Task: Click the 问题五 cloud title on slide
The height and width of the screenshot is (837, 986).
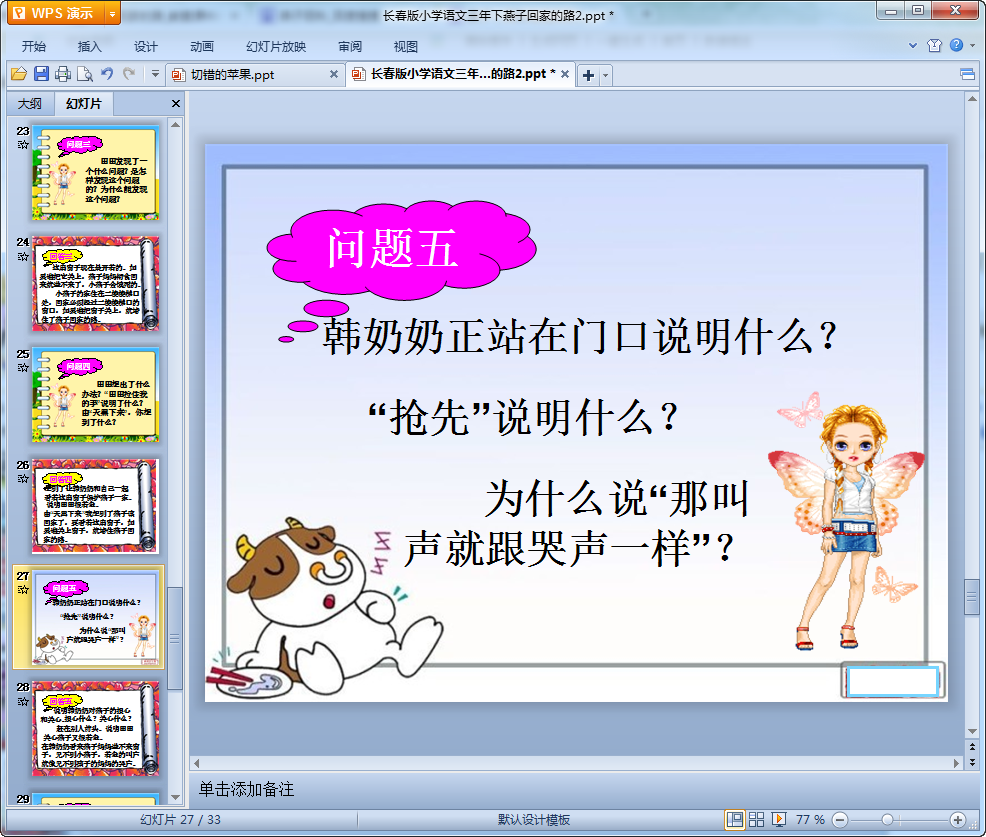Action: (x=401, y=250)
